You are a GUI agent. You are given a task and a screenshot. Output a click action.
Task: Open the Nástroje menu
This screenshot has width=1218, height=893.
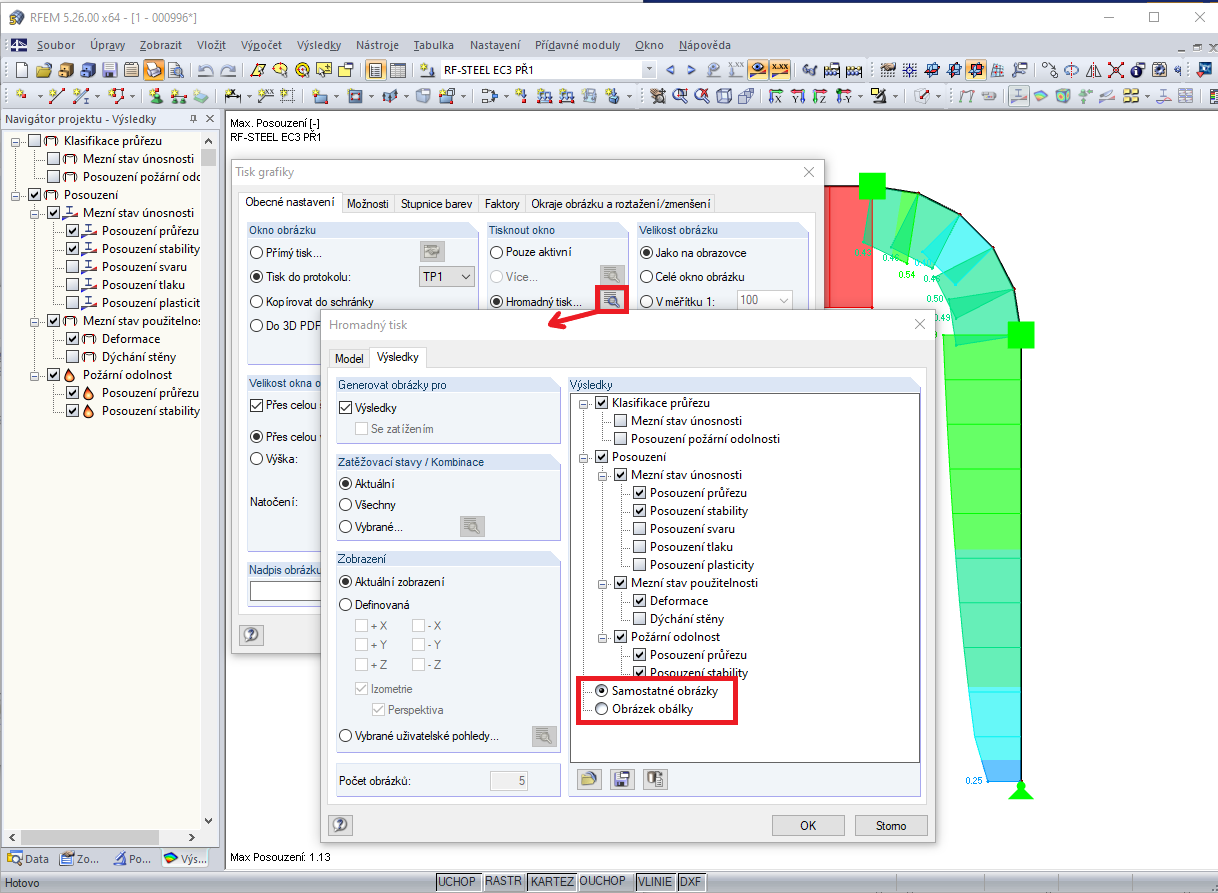[x=377, y=45]
